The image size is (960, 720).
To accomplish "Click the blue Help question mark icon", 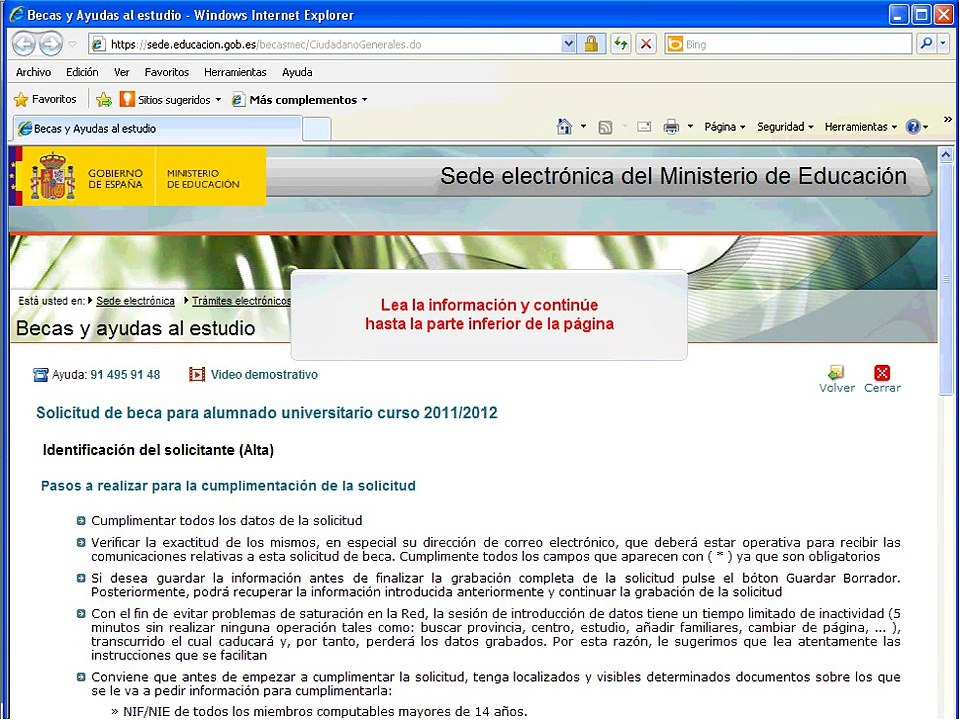I will point(913,127).
